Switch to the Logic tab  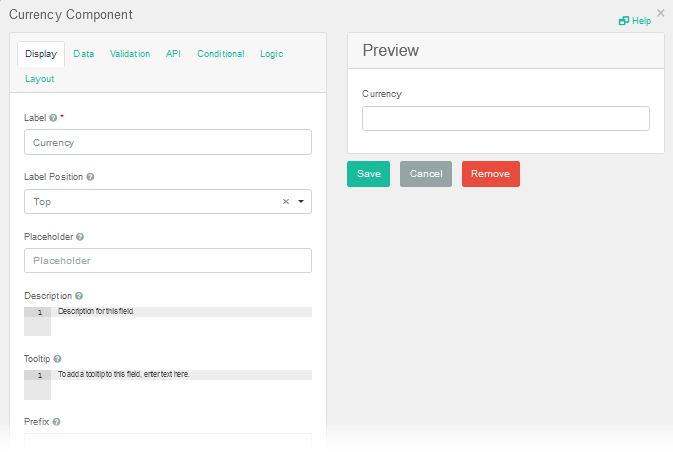pos(271,54)
